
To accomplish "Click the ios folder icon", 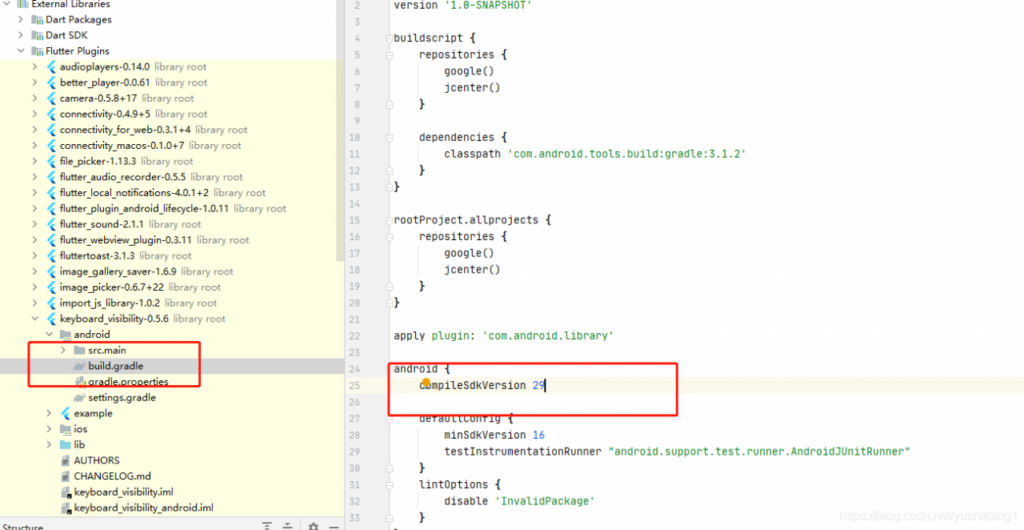I will click(65, 429).
